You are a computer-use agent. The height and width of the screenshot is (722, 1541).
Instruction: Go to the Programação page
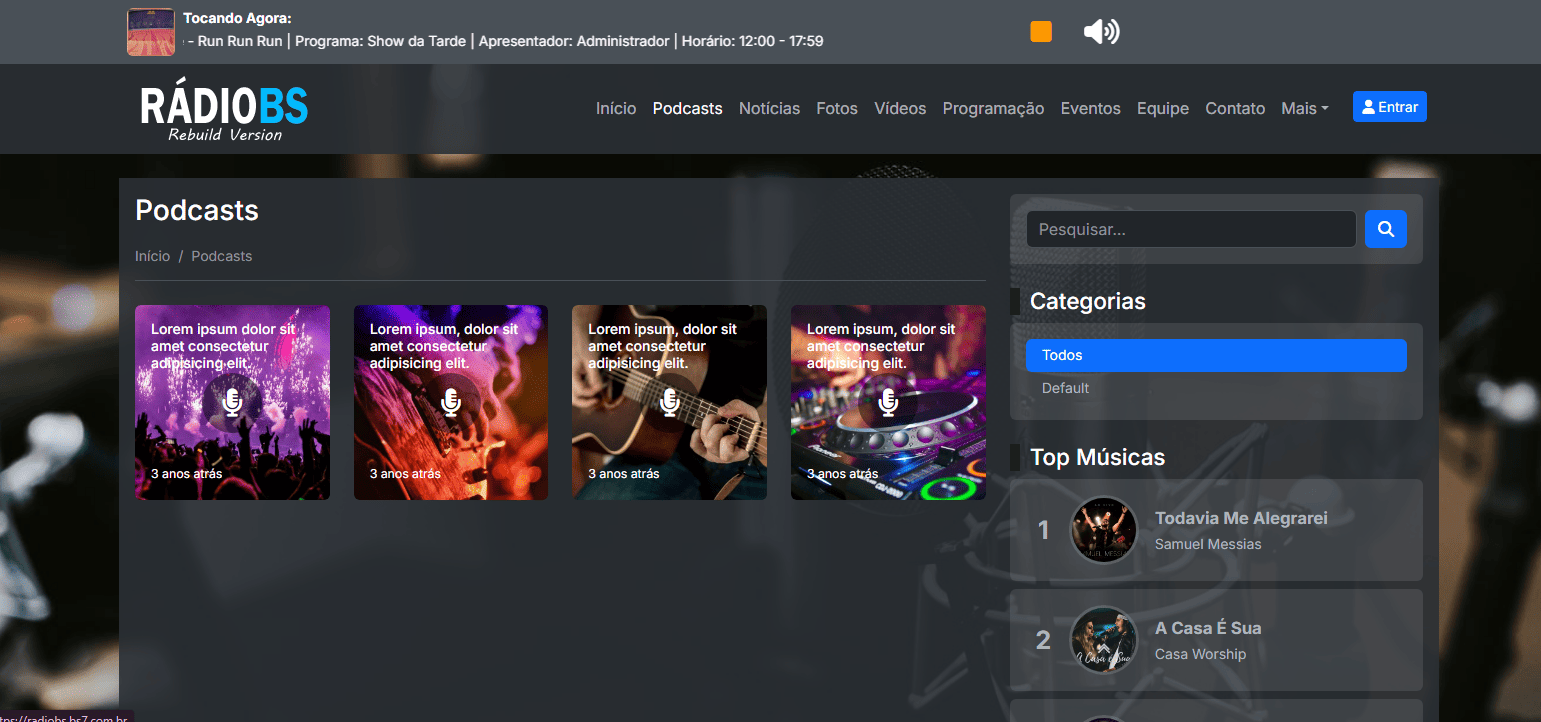(993, 108)
